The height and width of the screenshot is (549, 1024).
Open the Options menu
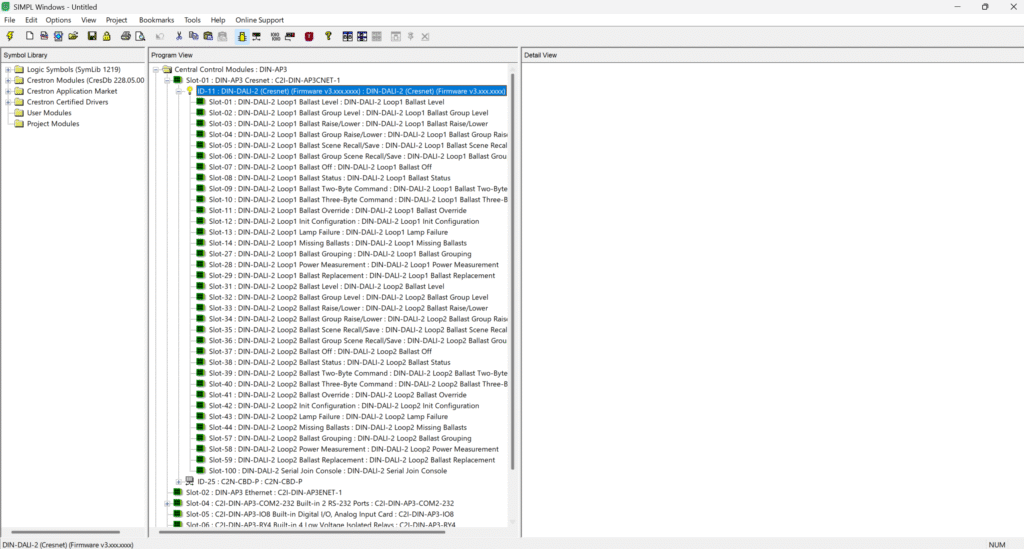[x=58, y=20]
